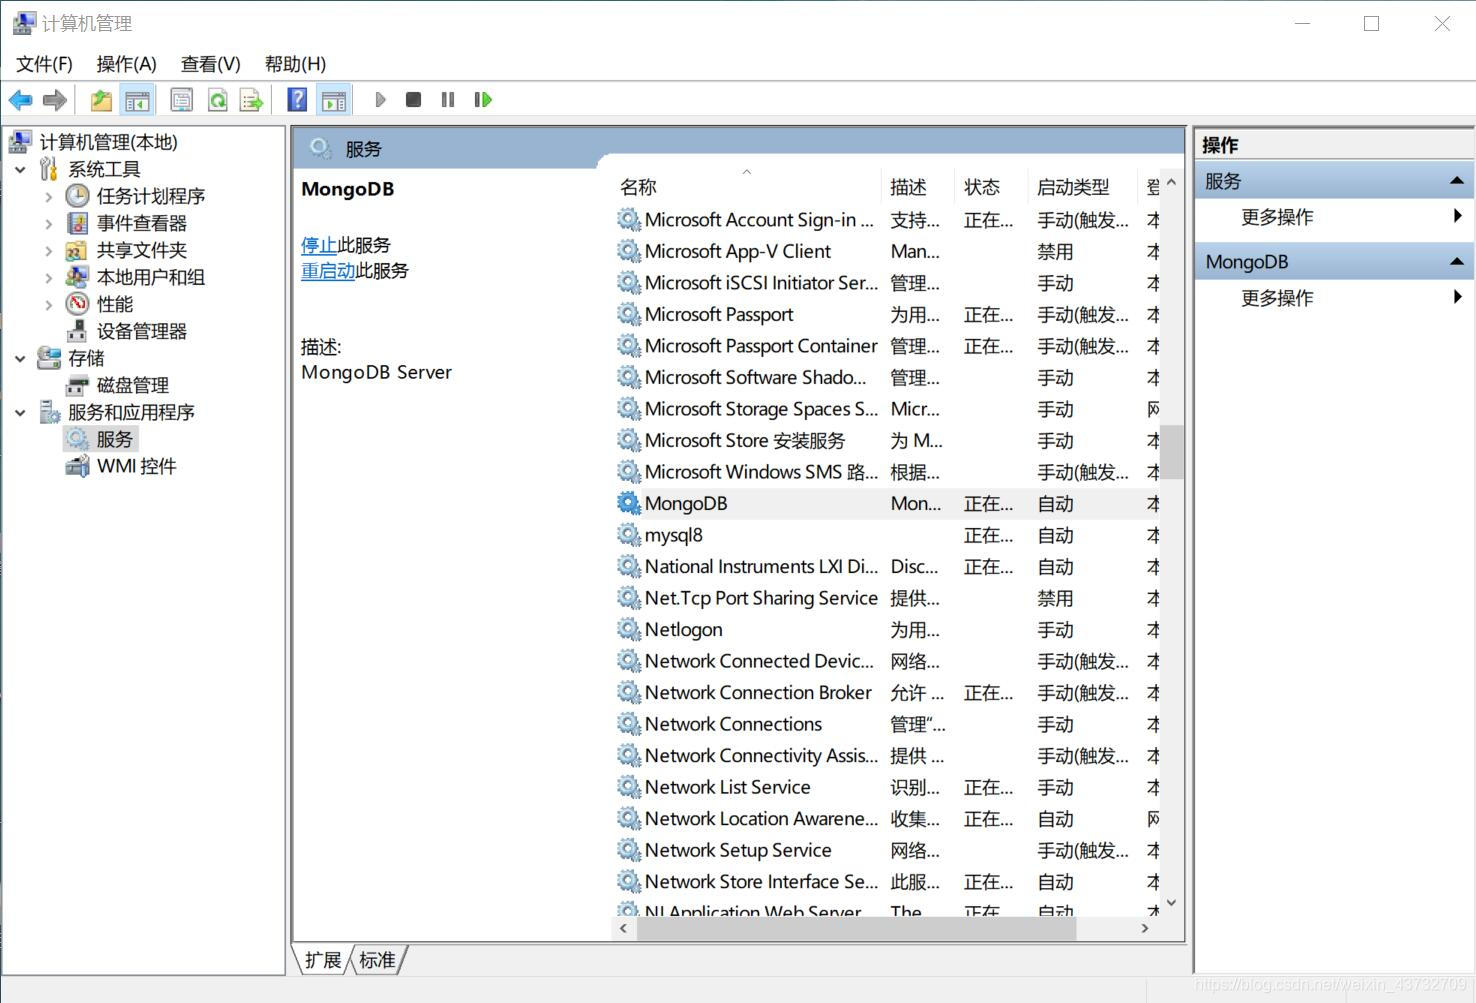This screenshot has height=1003, width=1476.
Task: Click the vertical scrollbar thumb in services list
Action: point(1172,452)
